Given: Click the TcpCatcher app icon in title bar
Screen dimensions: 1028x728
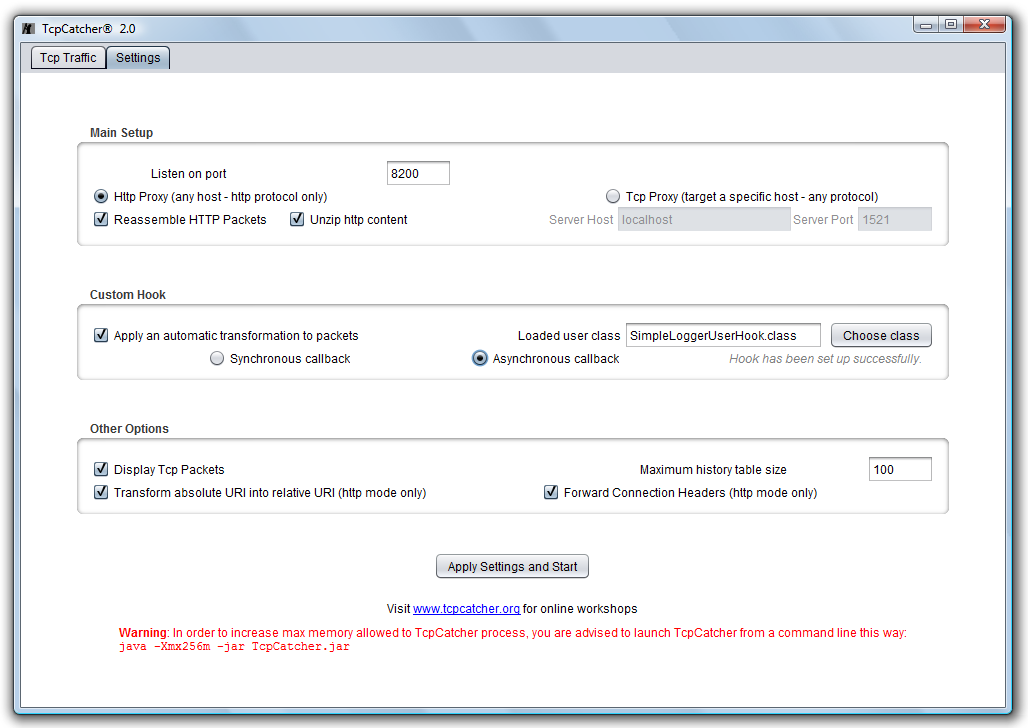Looking at the screenshot, I should (x=28, y=29).
